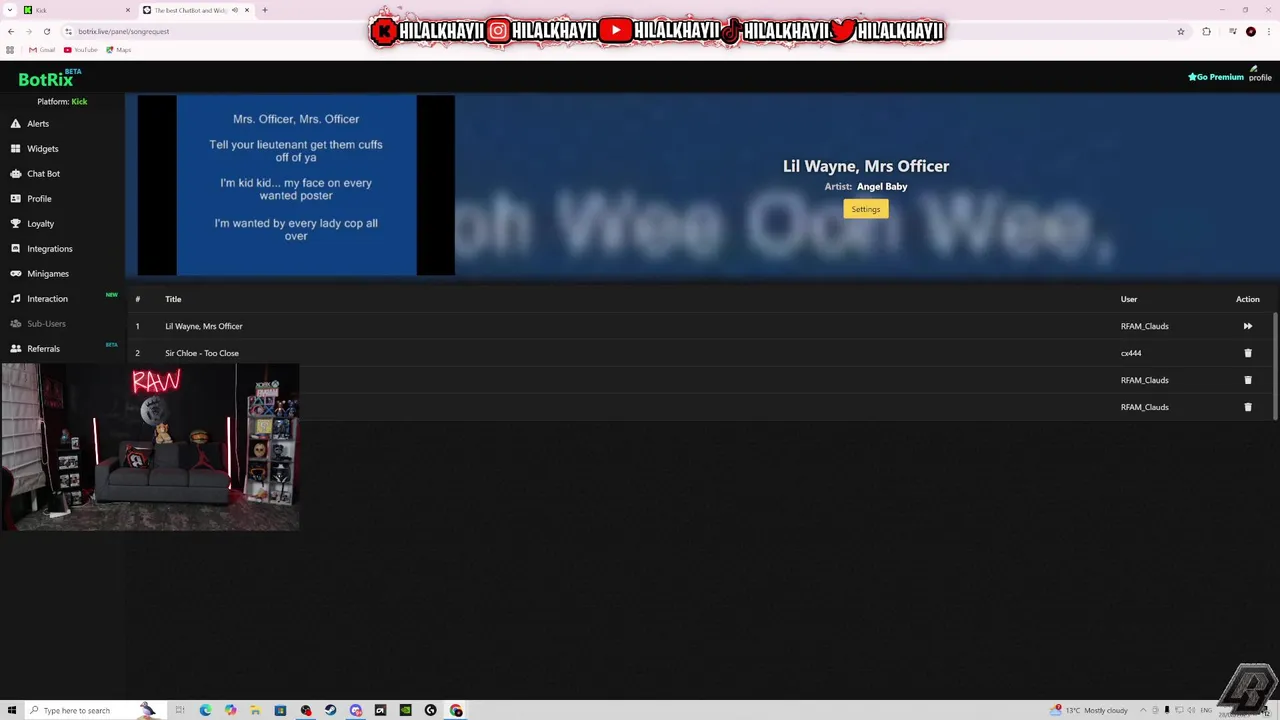
Task: Open the Chrome three-dot menu
Action: (1268, 31)
